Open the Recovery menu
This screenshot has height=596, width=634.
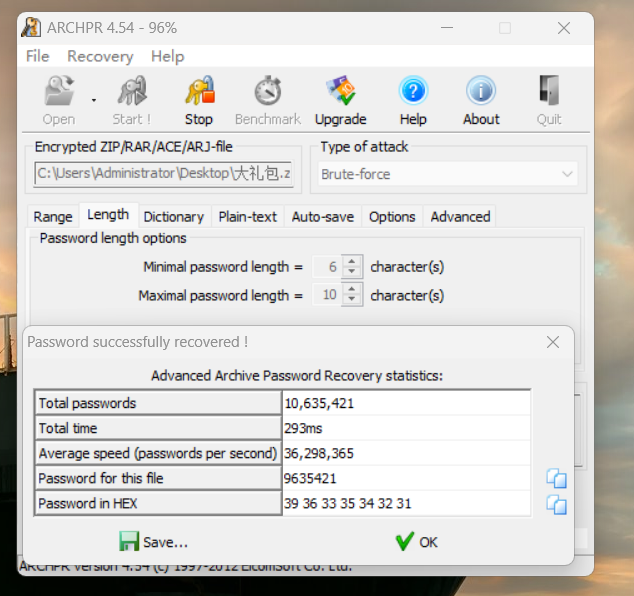100,56
